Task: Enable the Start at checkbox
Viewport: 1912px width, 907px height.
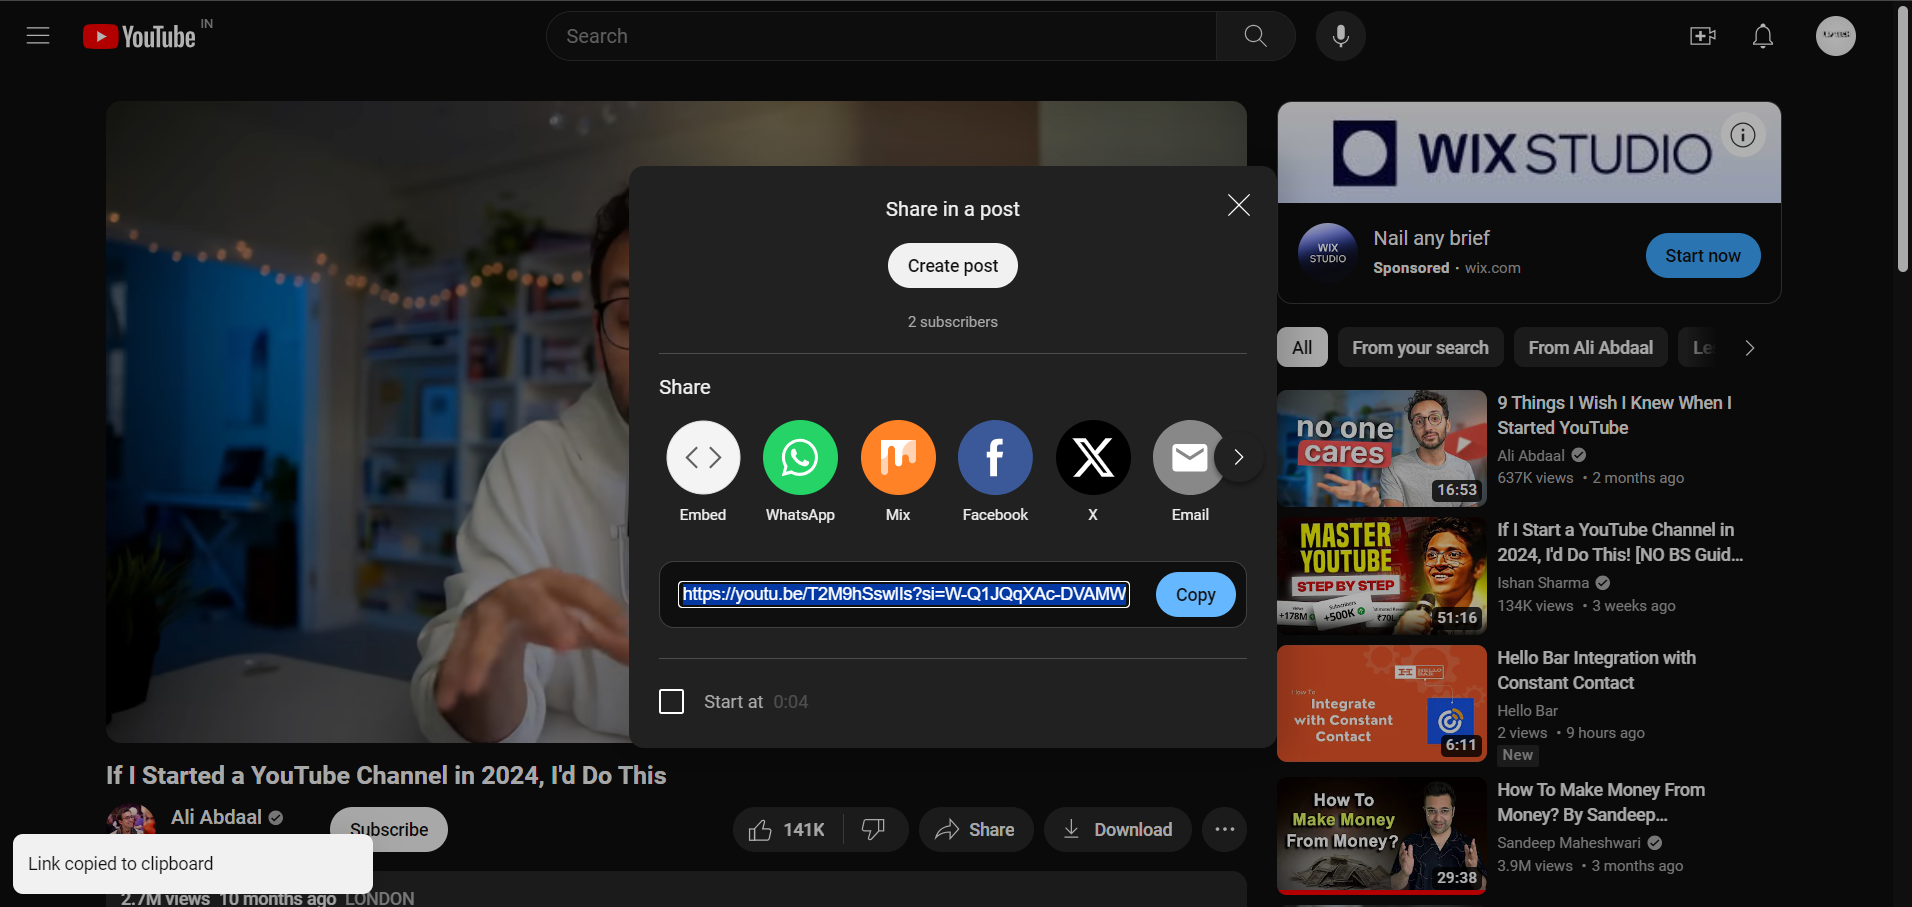Action: [672, 702]
